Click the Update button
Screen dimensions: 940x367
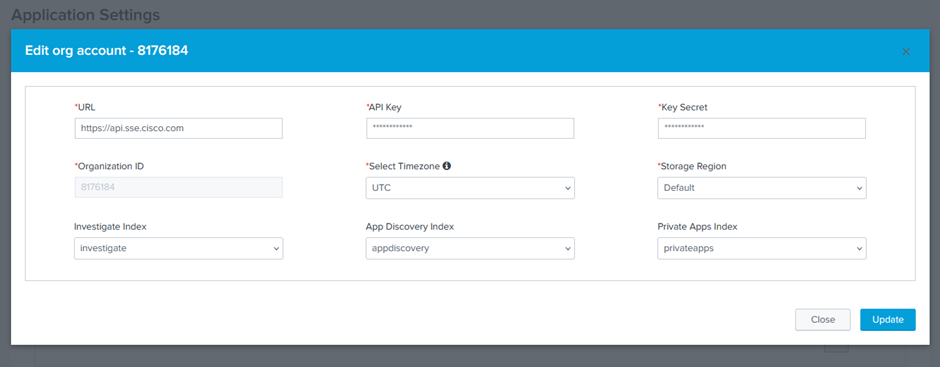click(888, 320)
